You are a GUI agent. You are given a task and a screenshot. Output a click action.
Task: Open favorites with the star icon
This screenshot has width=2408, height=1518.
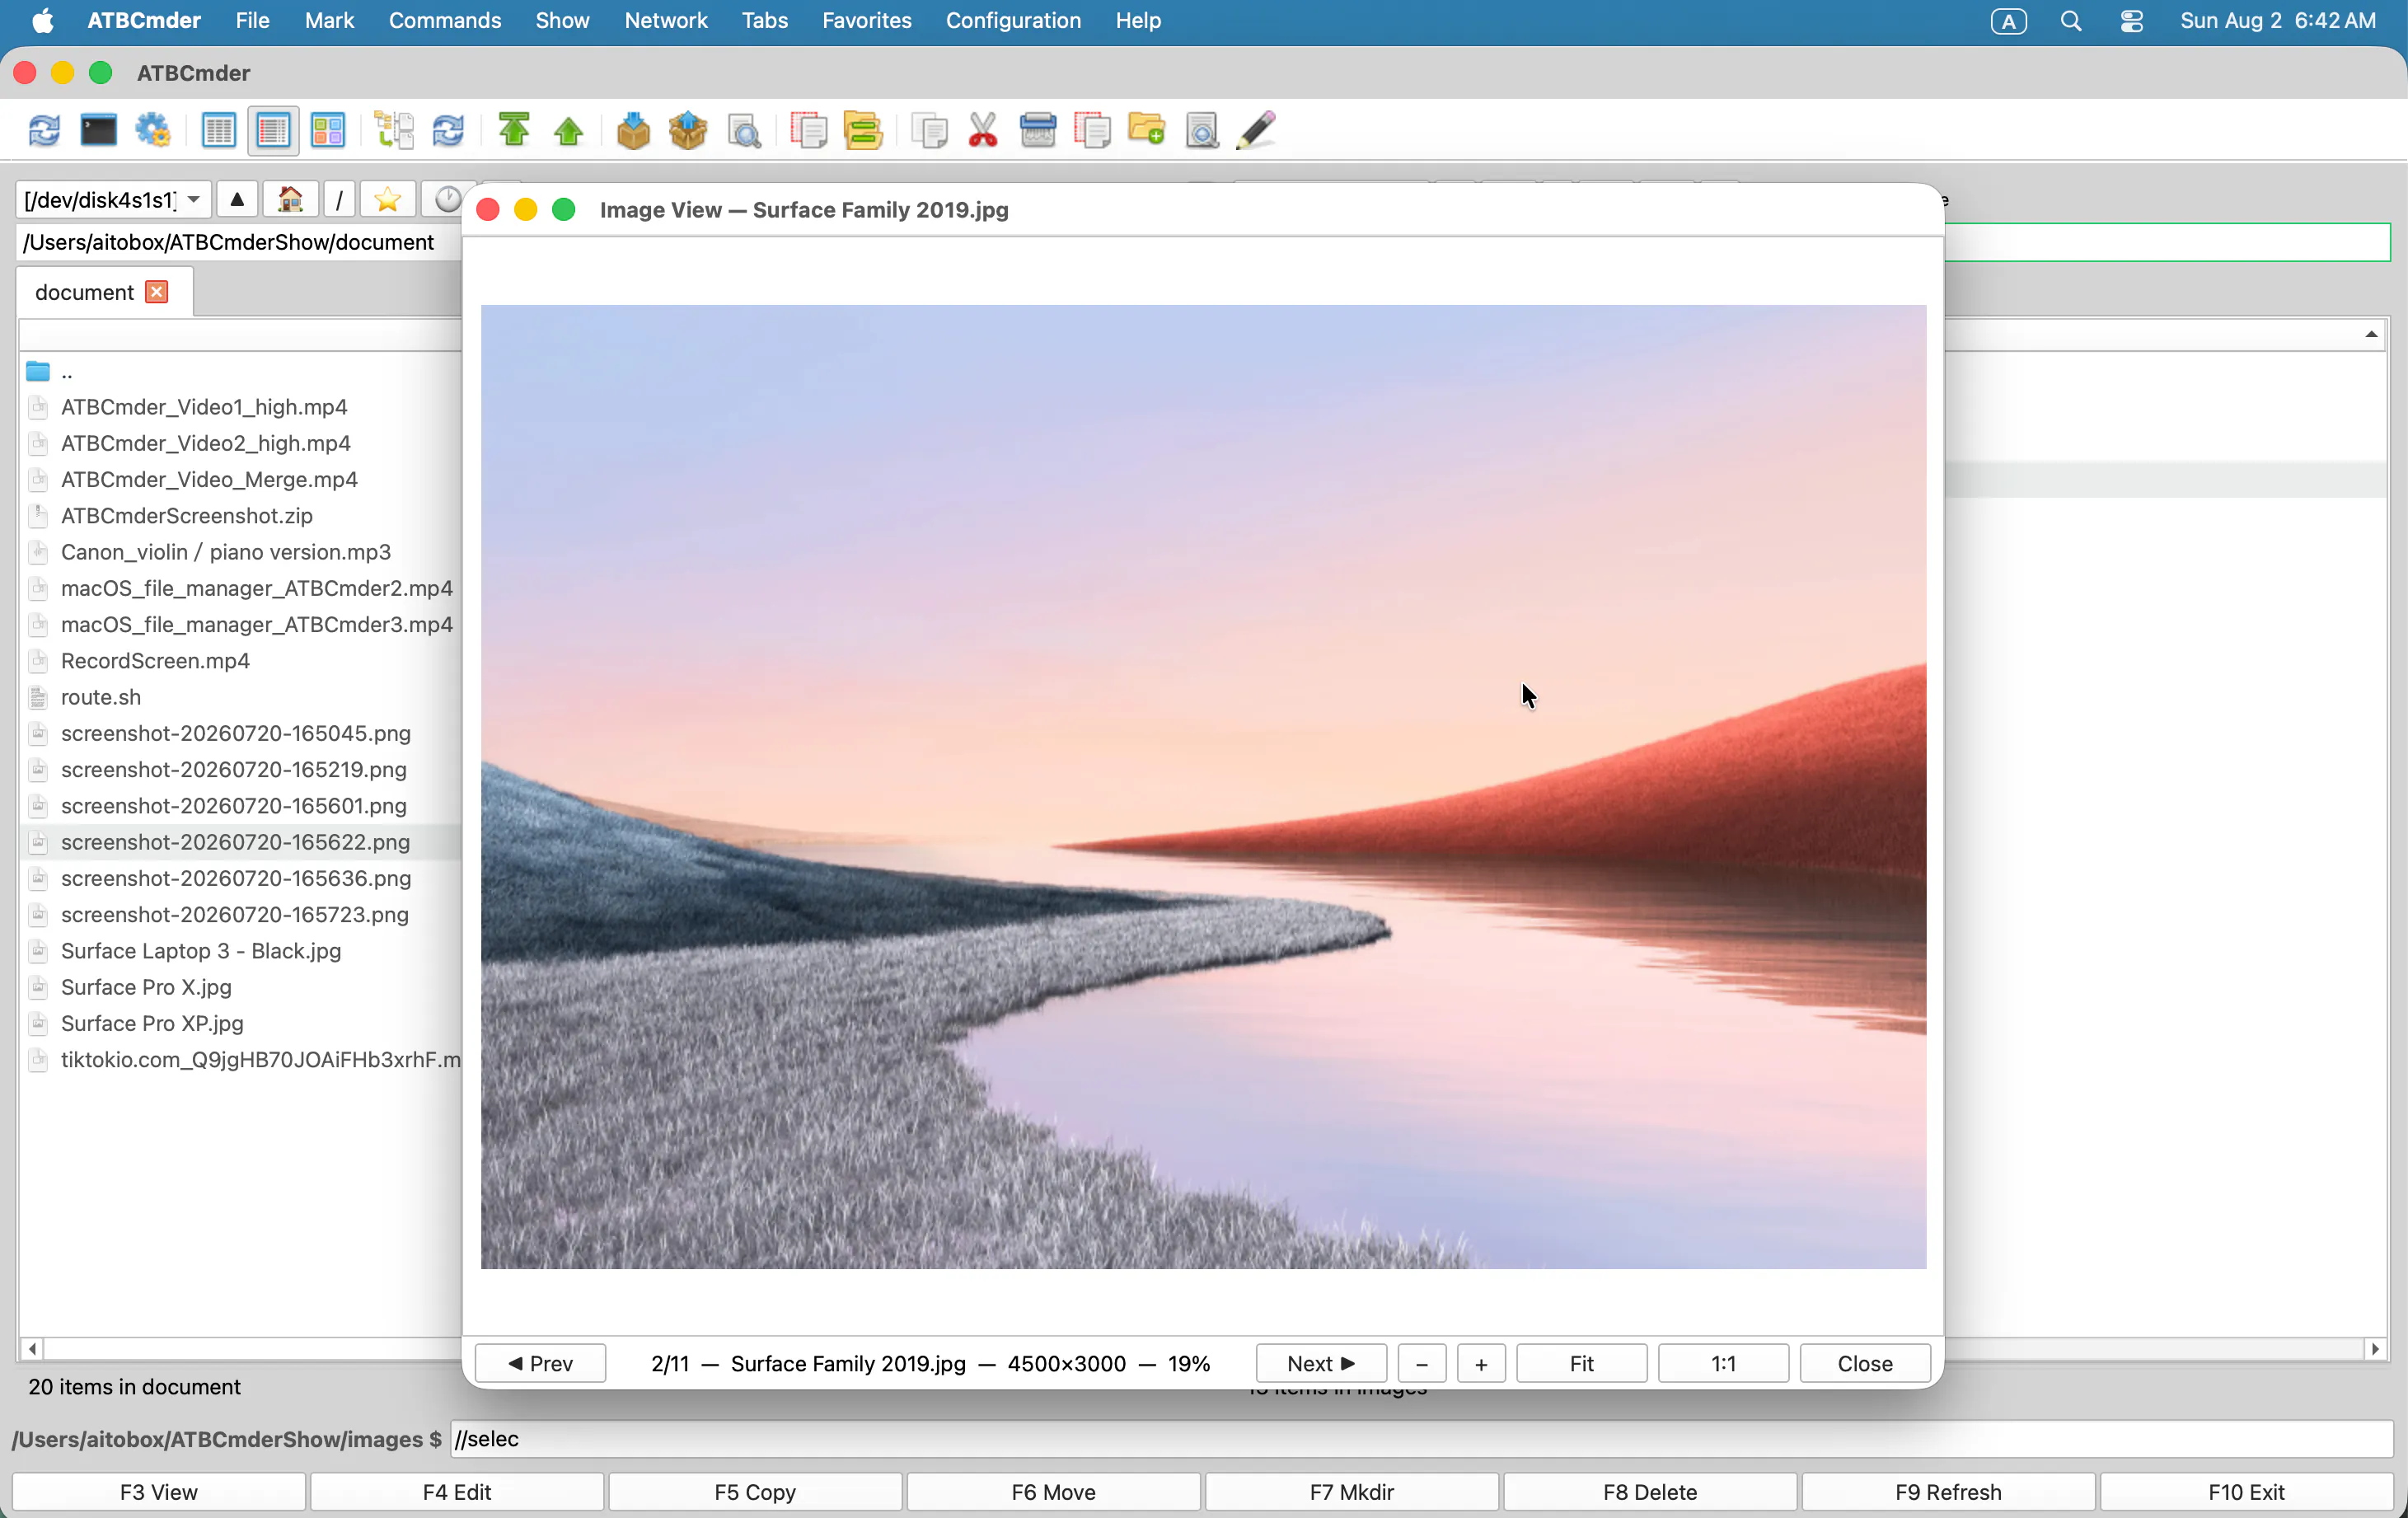click(x=388, y=200)
